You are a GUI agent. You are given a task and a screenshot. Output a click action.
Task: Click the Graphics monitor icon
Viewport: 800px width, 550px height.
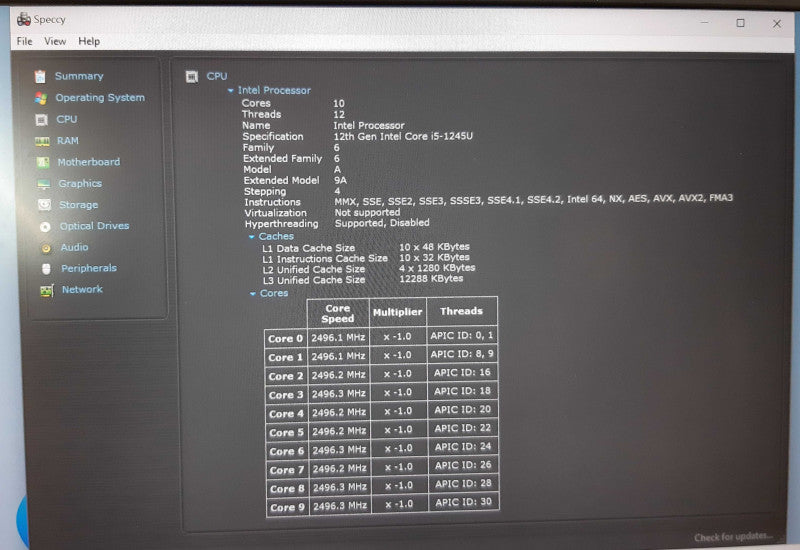[x=43, y=184]
